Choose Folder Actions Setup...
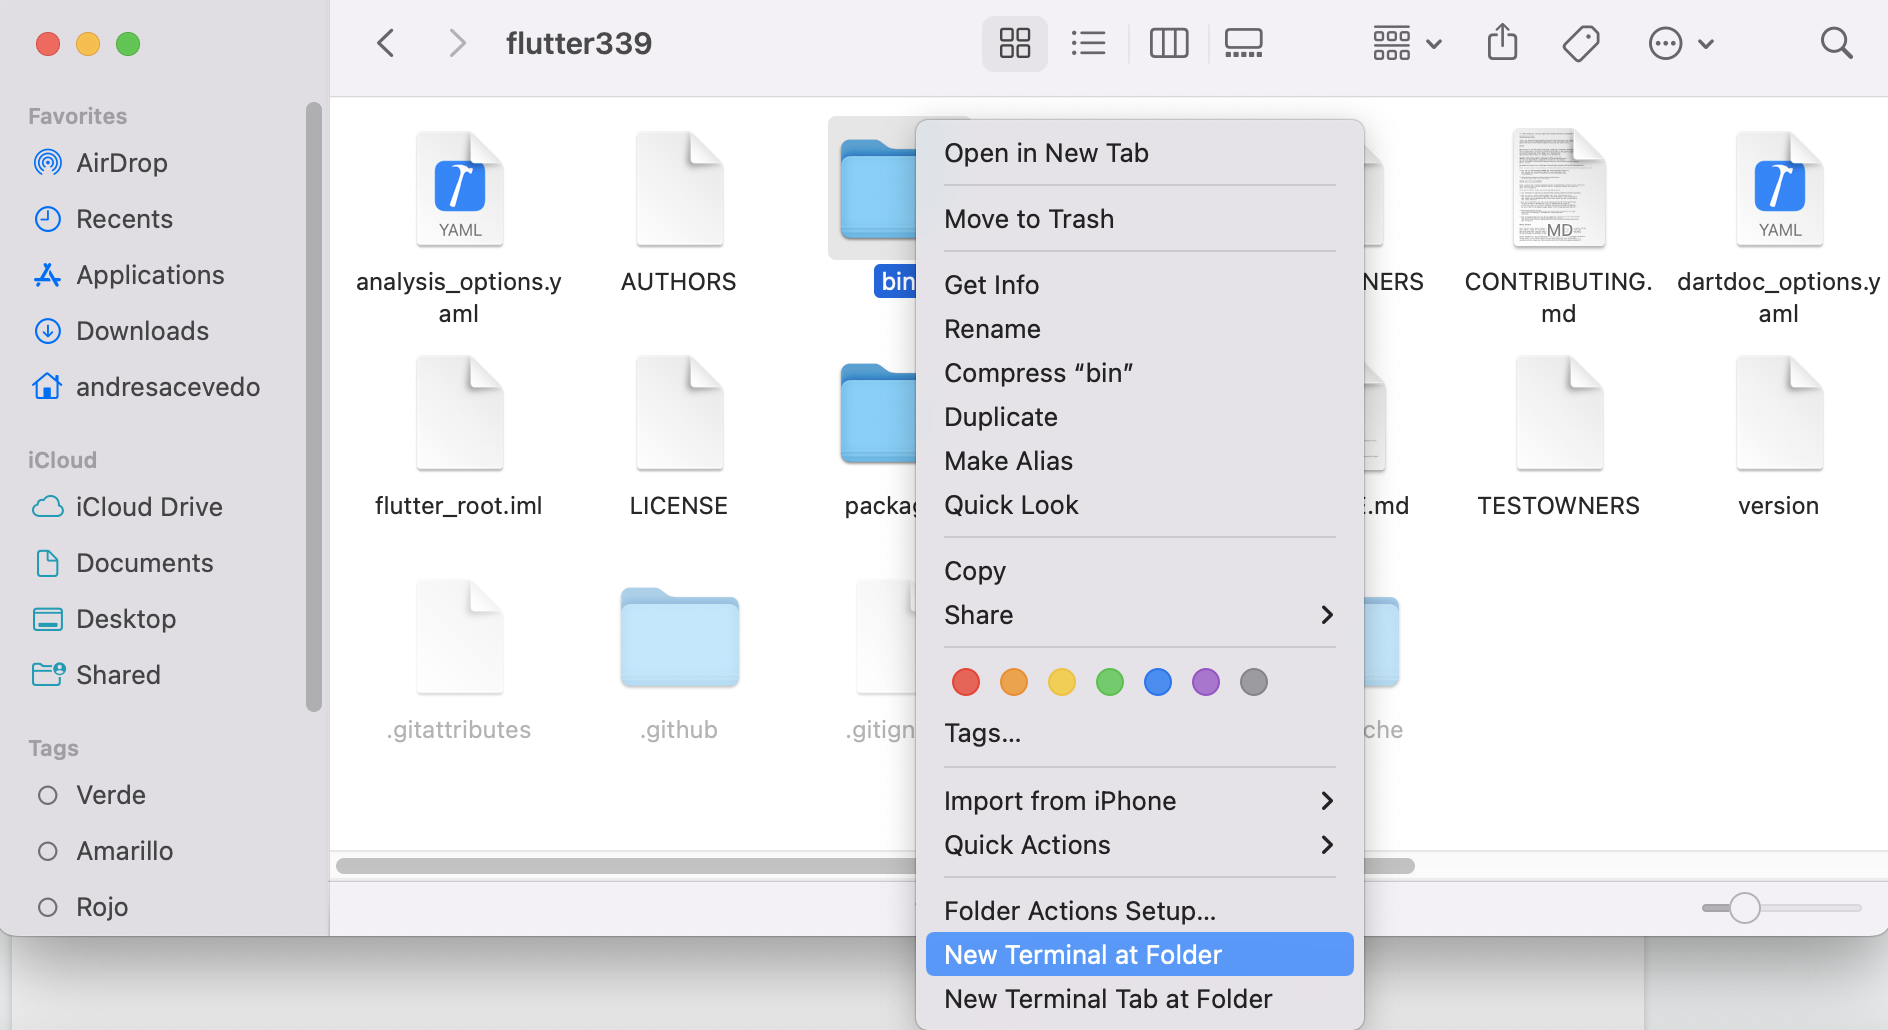Image resolution: width=1888 pixels, height=1030 pixels. point(1140,911)
